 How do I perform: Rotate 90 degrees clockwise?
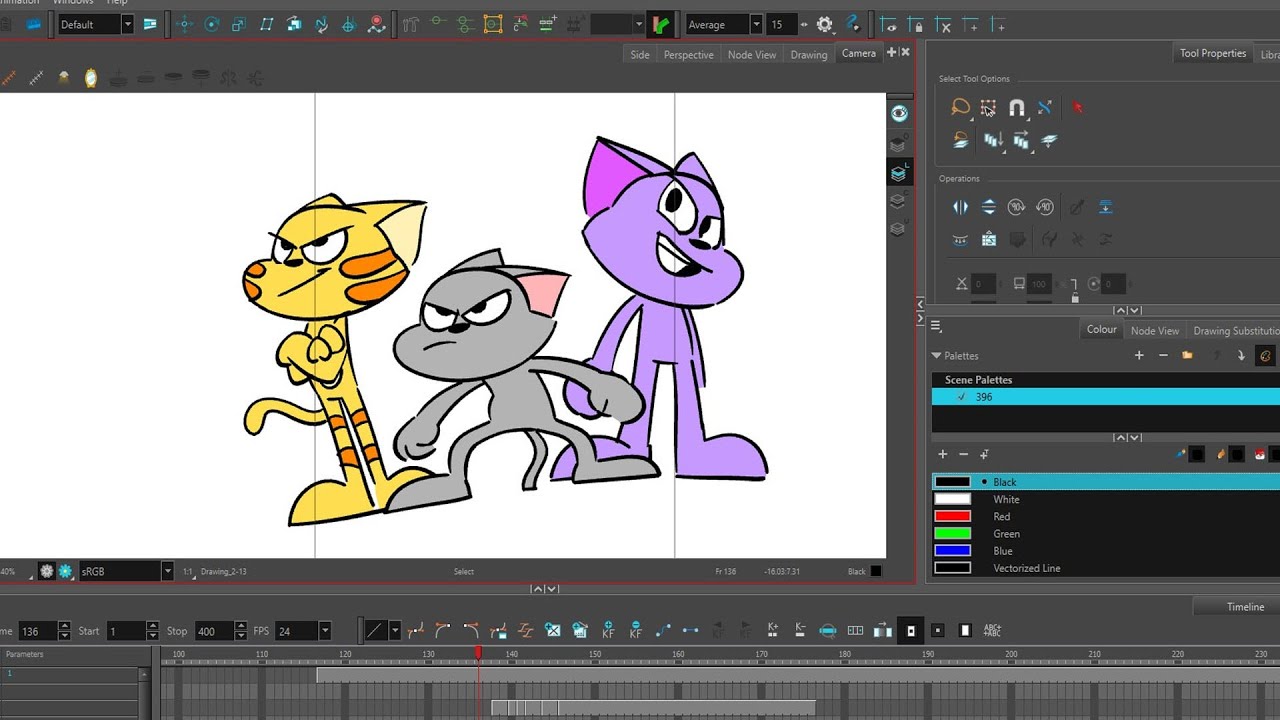1016,207
